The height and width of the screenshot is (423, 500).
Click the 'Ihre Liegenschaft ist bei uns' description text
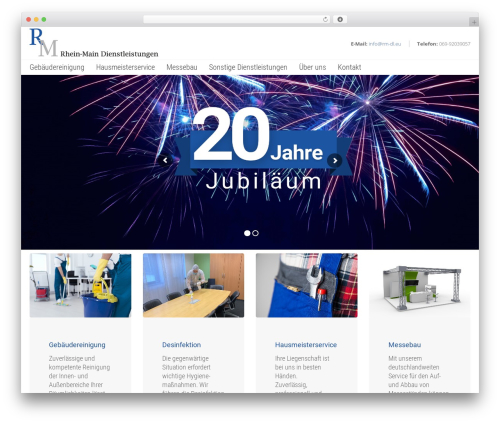302,375
